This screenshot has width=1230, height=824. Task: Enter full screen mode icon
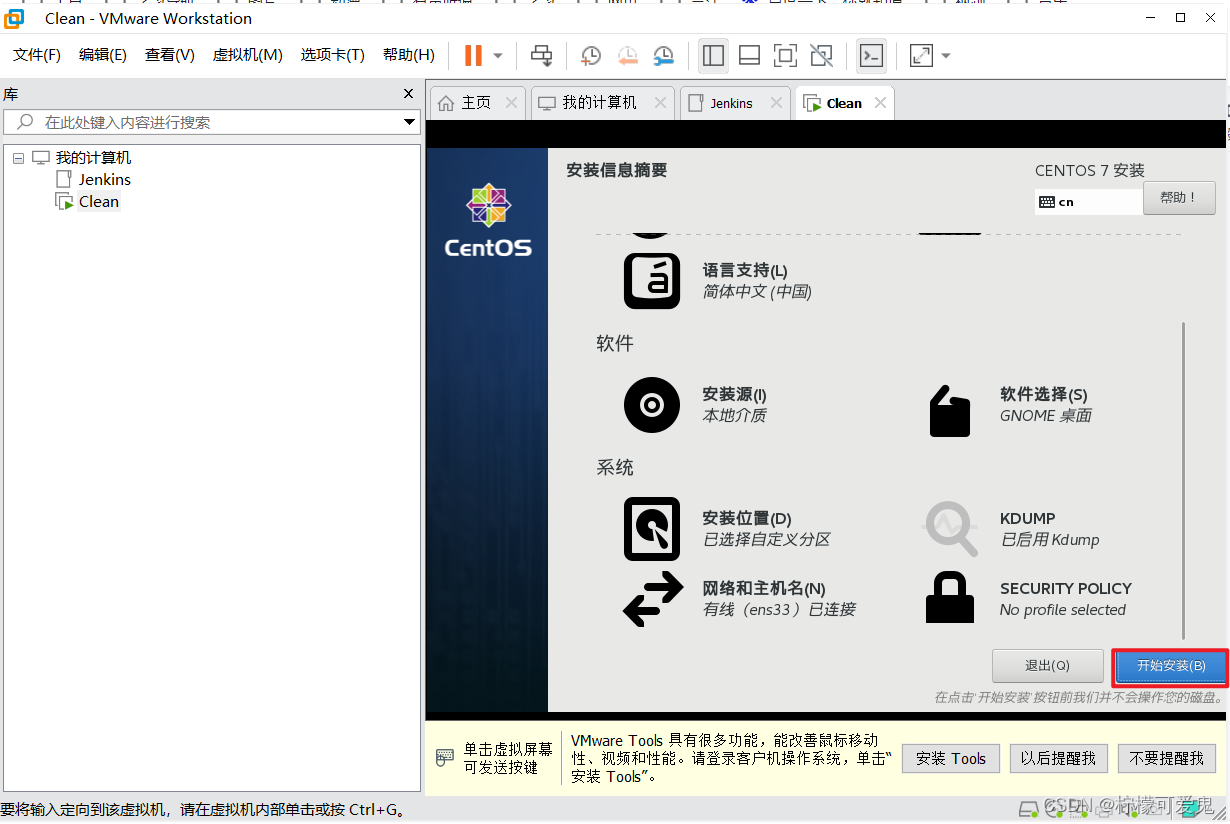(785, 55)
